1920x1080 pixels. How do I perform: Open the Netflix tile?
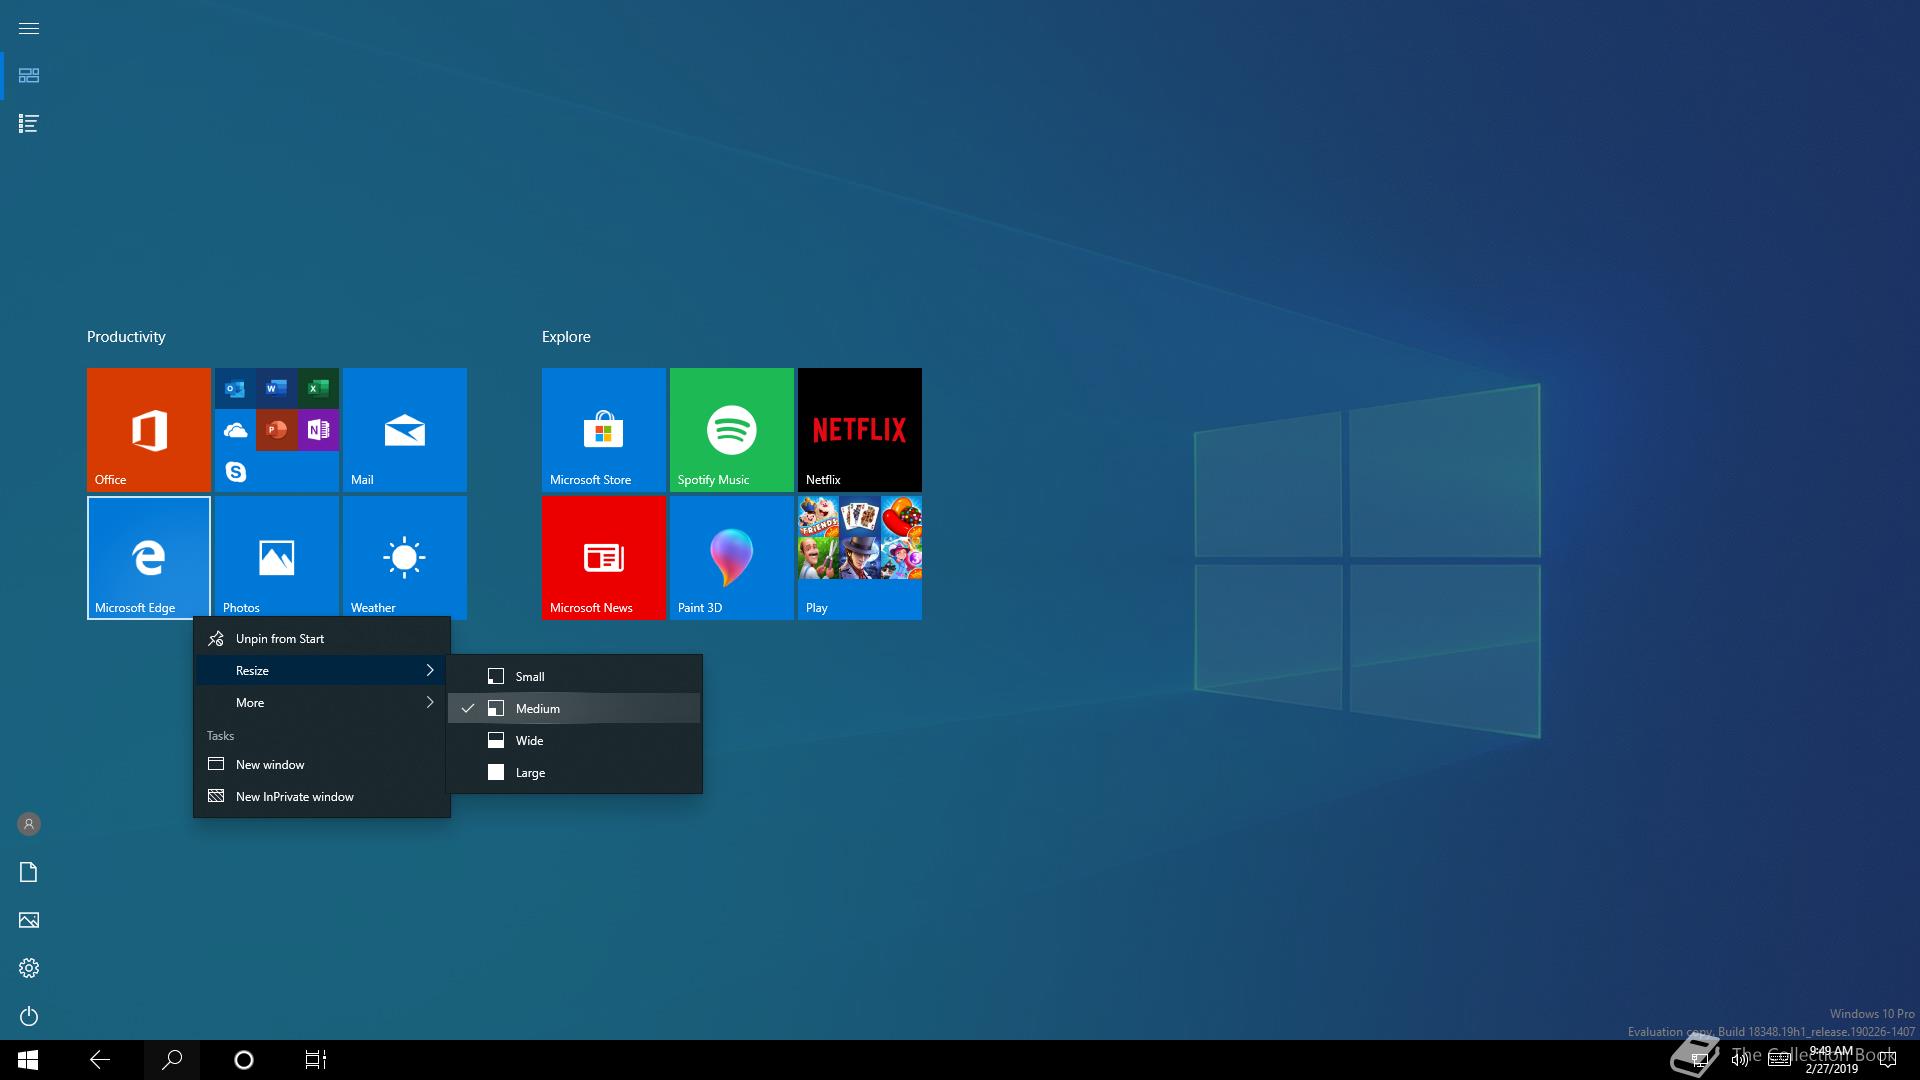point(859,429)
